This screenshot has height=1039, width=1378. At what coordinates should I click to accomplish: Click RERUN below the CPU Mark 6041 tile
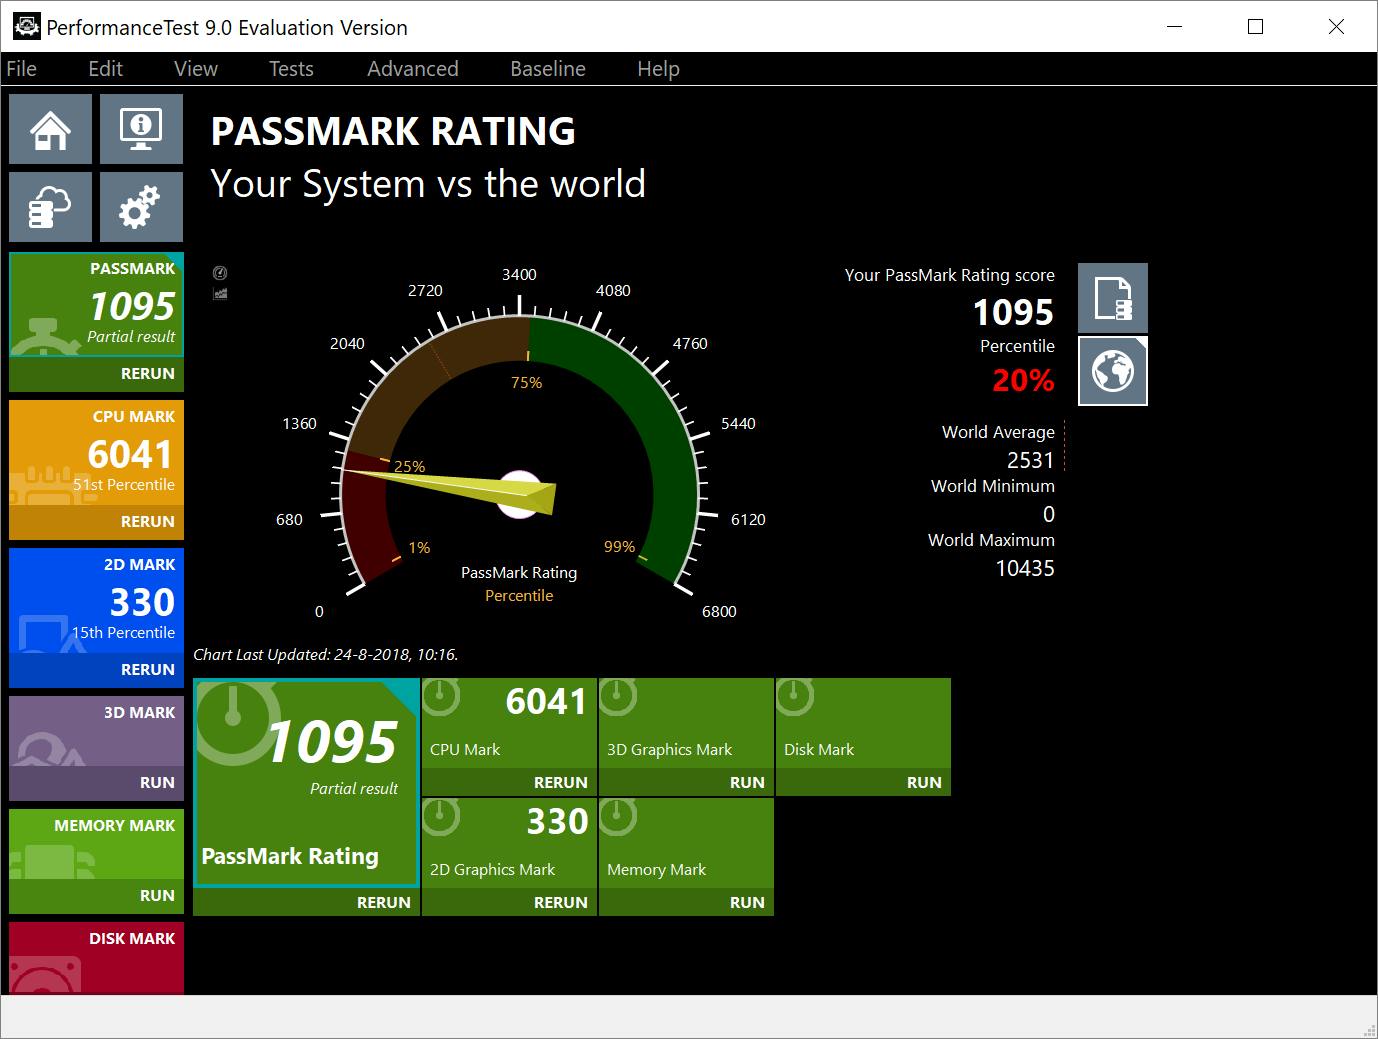tap(509, 782)
